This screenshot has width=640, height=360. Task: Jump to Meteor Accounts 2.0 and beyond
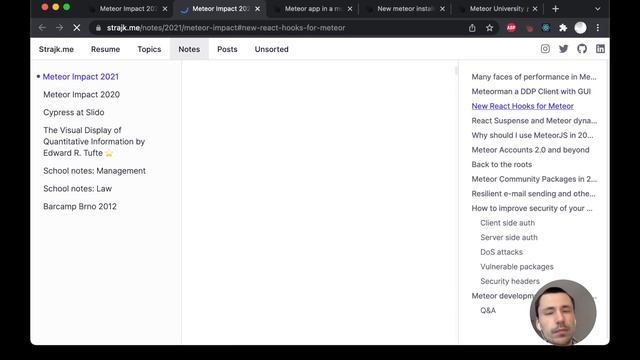[x=530, y=150]
